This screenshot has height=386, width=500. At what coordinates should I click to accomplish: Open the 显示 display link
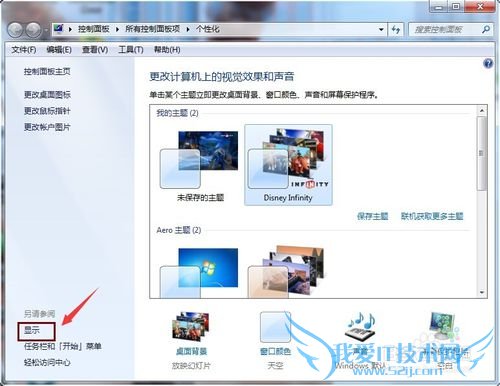(x=32, y=330)
